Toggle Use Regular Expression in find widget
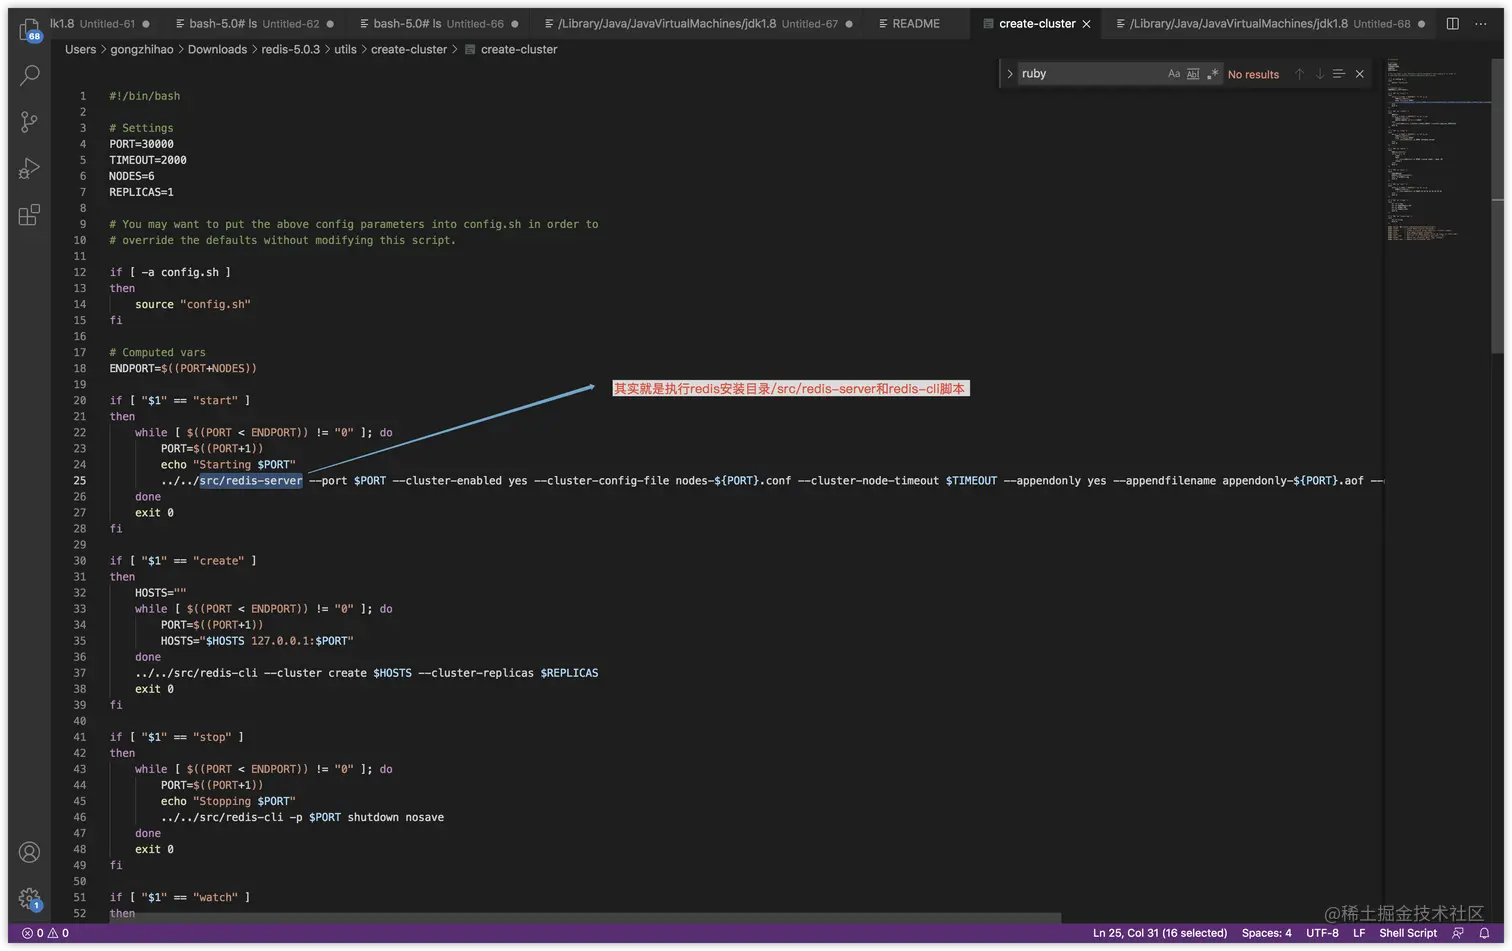 [1212, 74]
